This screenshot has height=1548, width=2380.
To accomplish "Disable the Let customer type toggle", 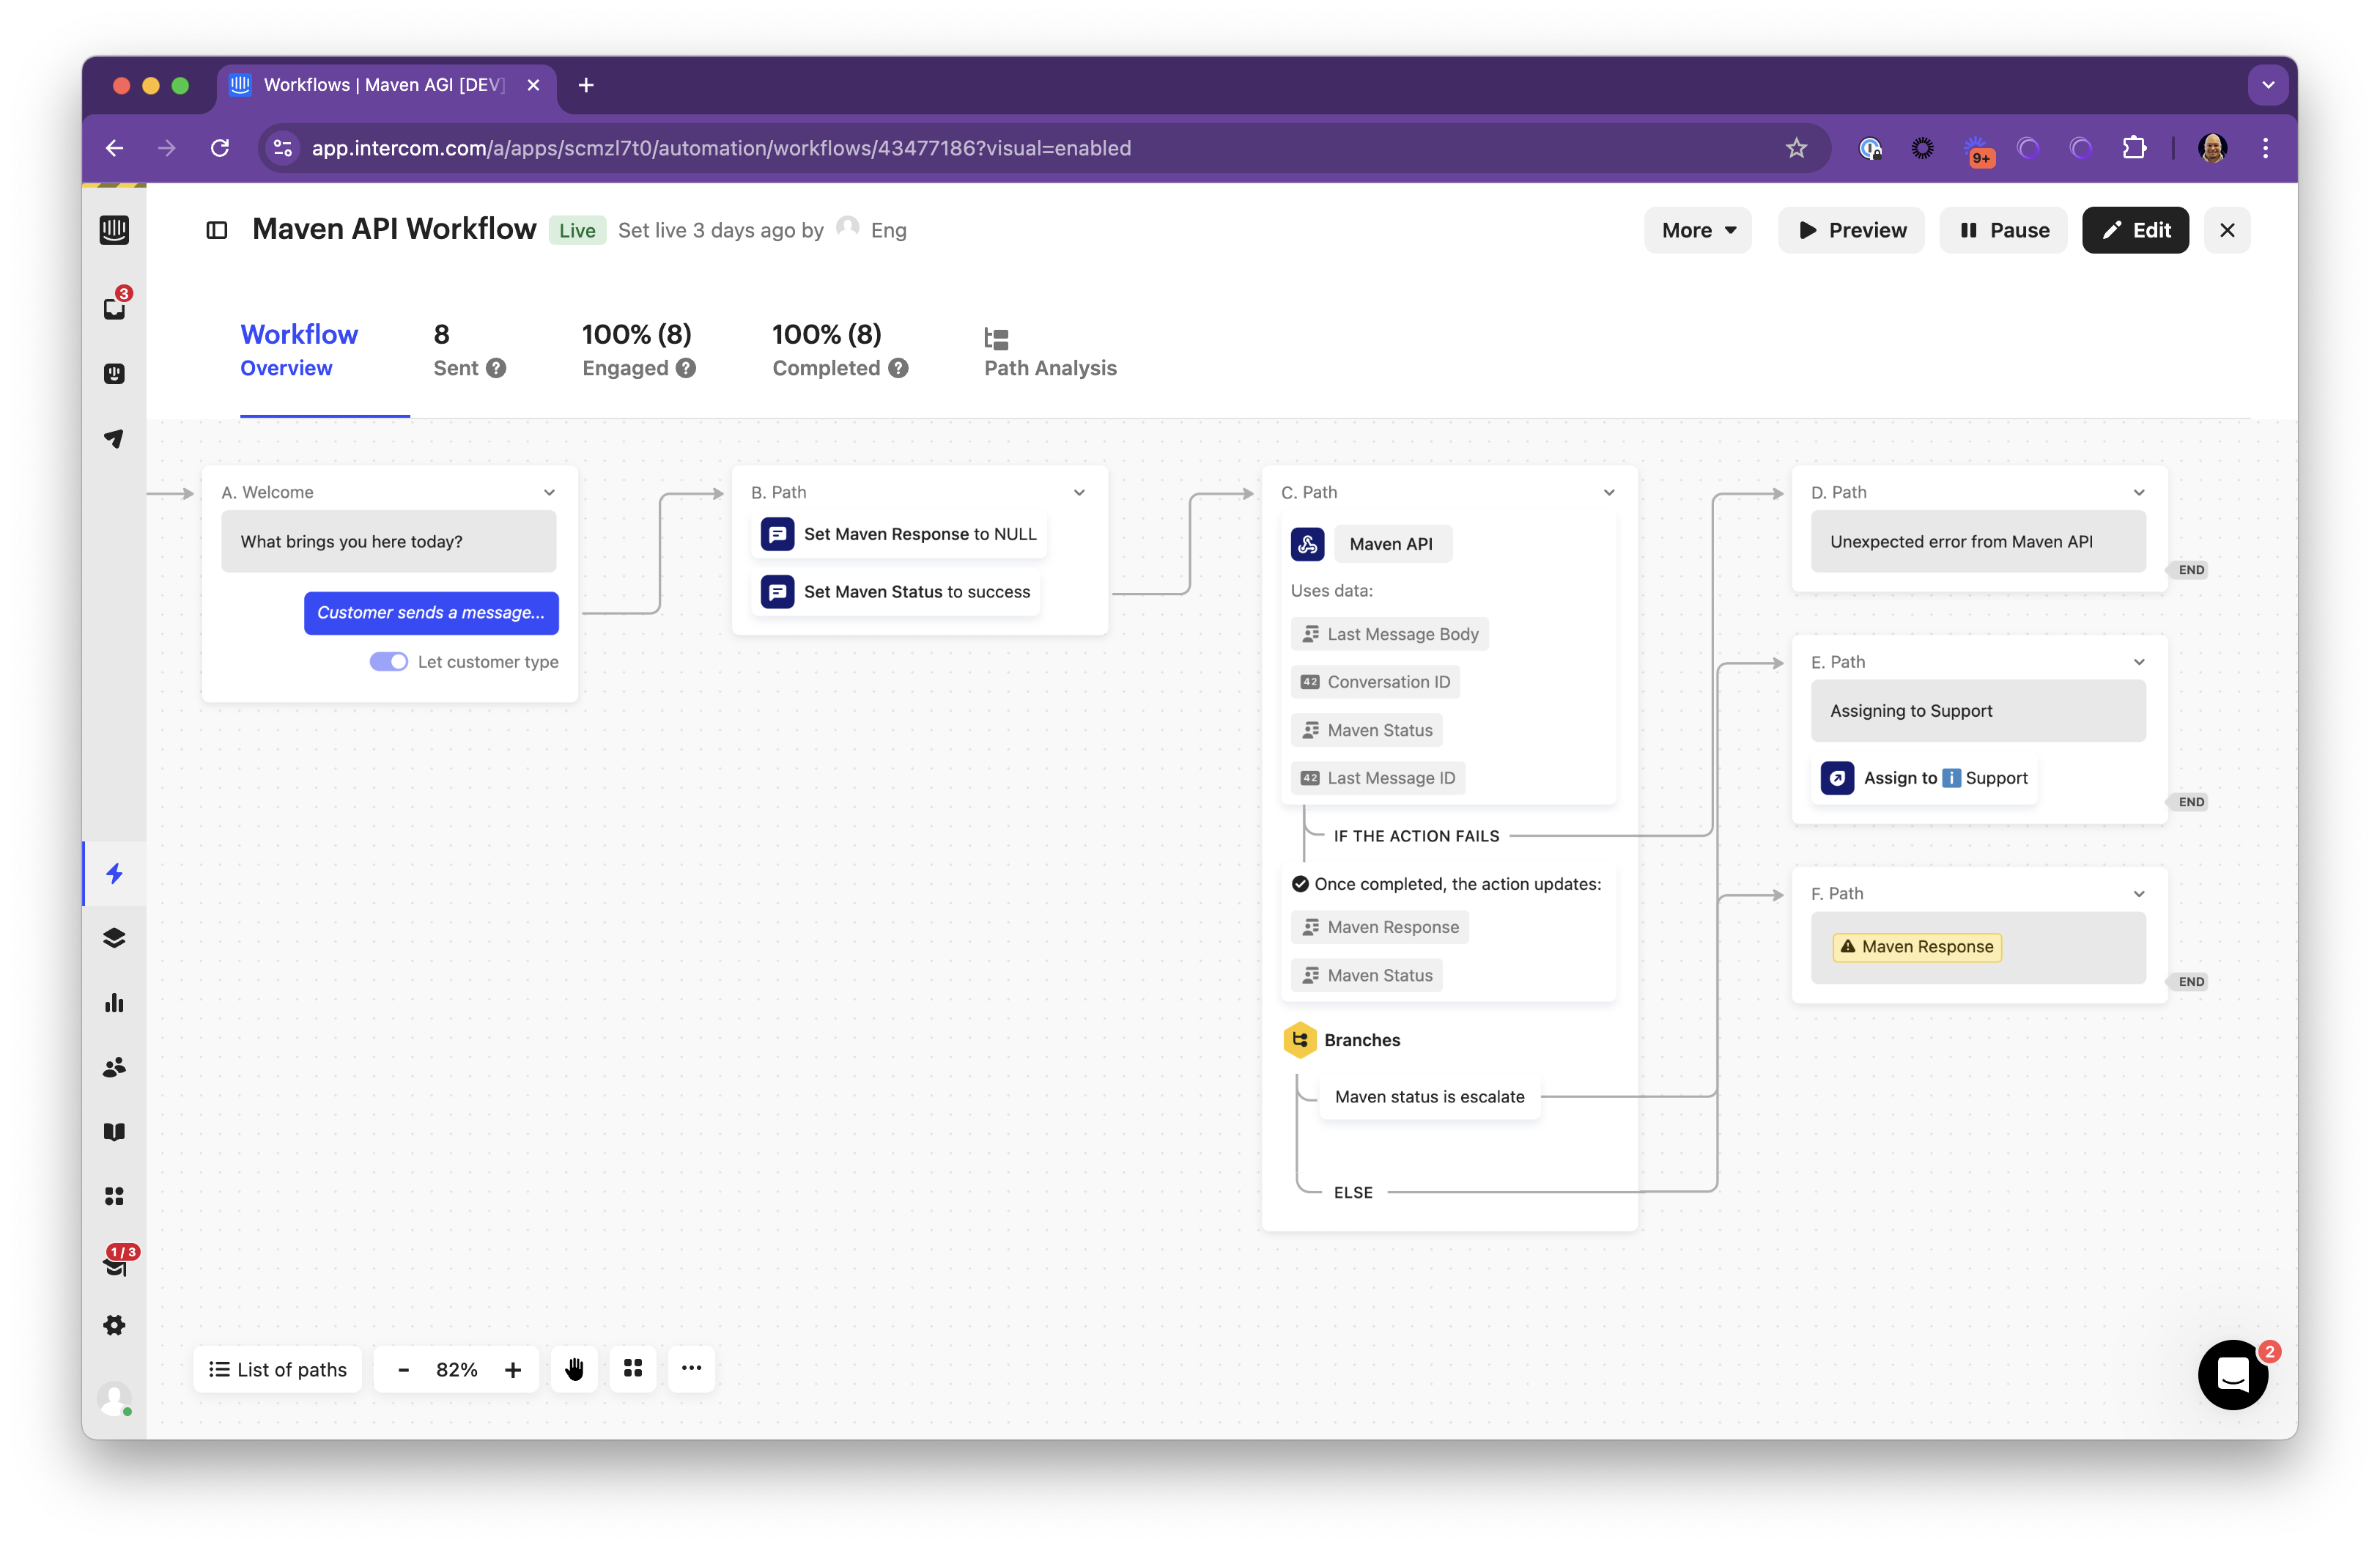I will tap(388, 661).
